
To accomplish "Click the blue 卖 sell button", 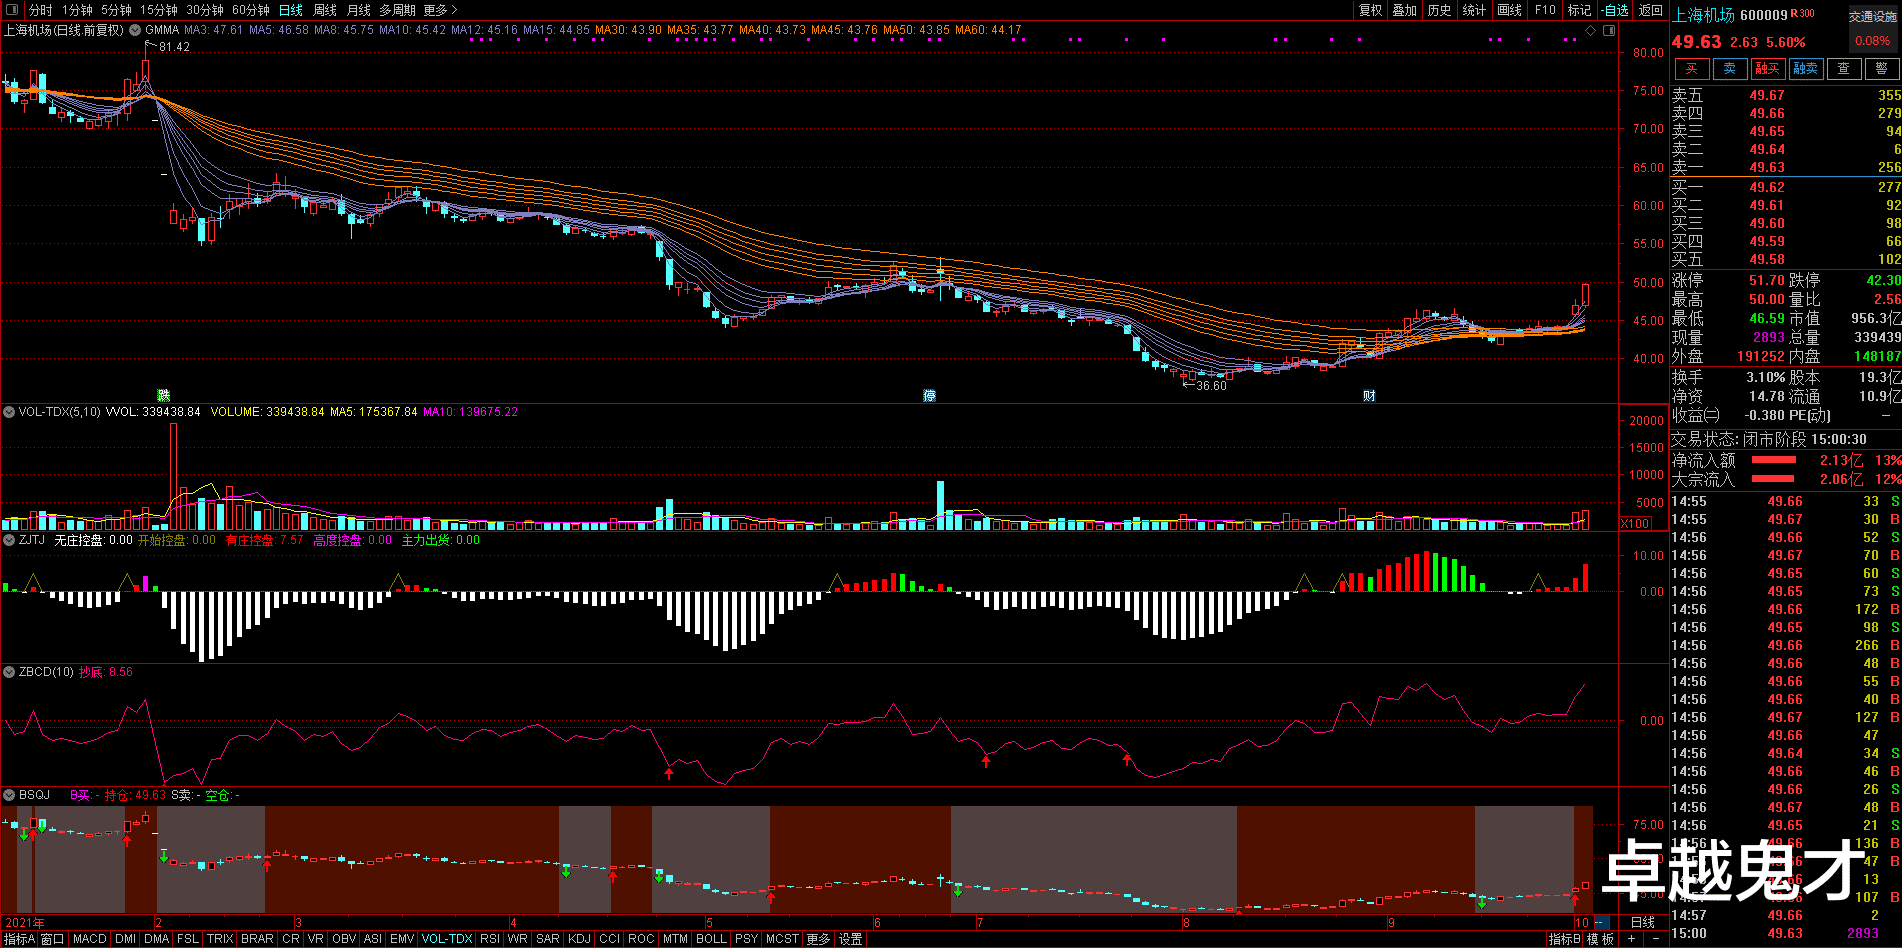I will point(1729,68).
